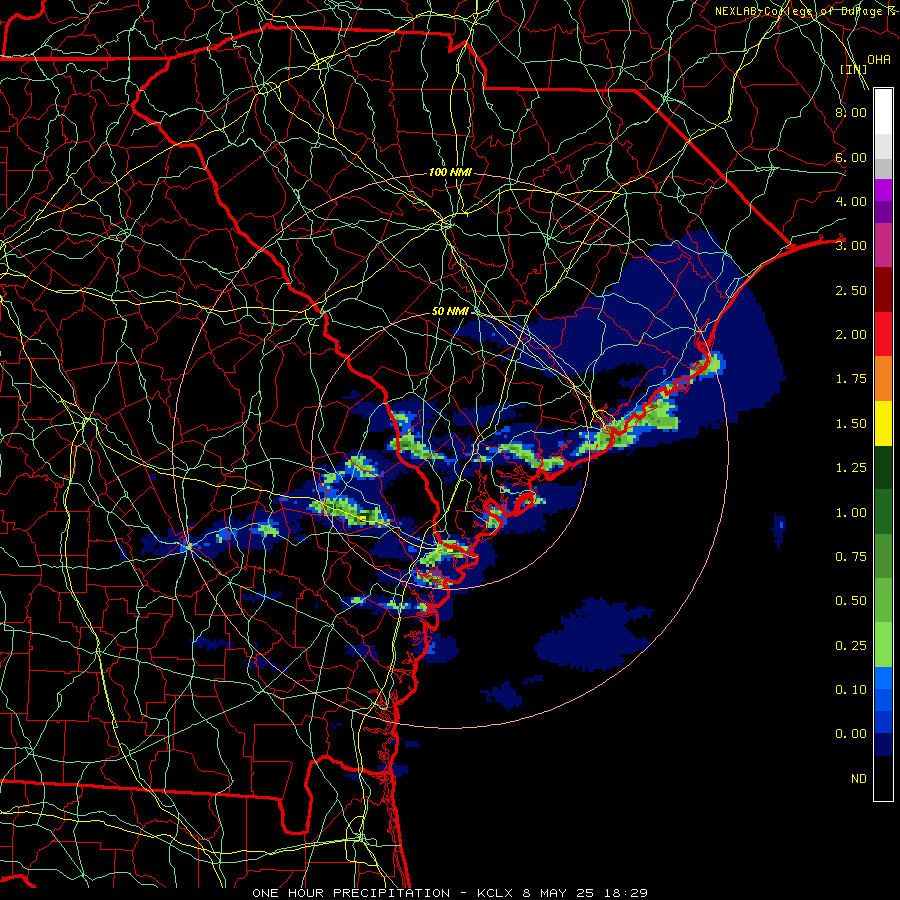The height and width of the screenshot is (900, 900).
Task: Click the bright magenta swatch above 4.00
Action: click(883, 190)
